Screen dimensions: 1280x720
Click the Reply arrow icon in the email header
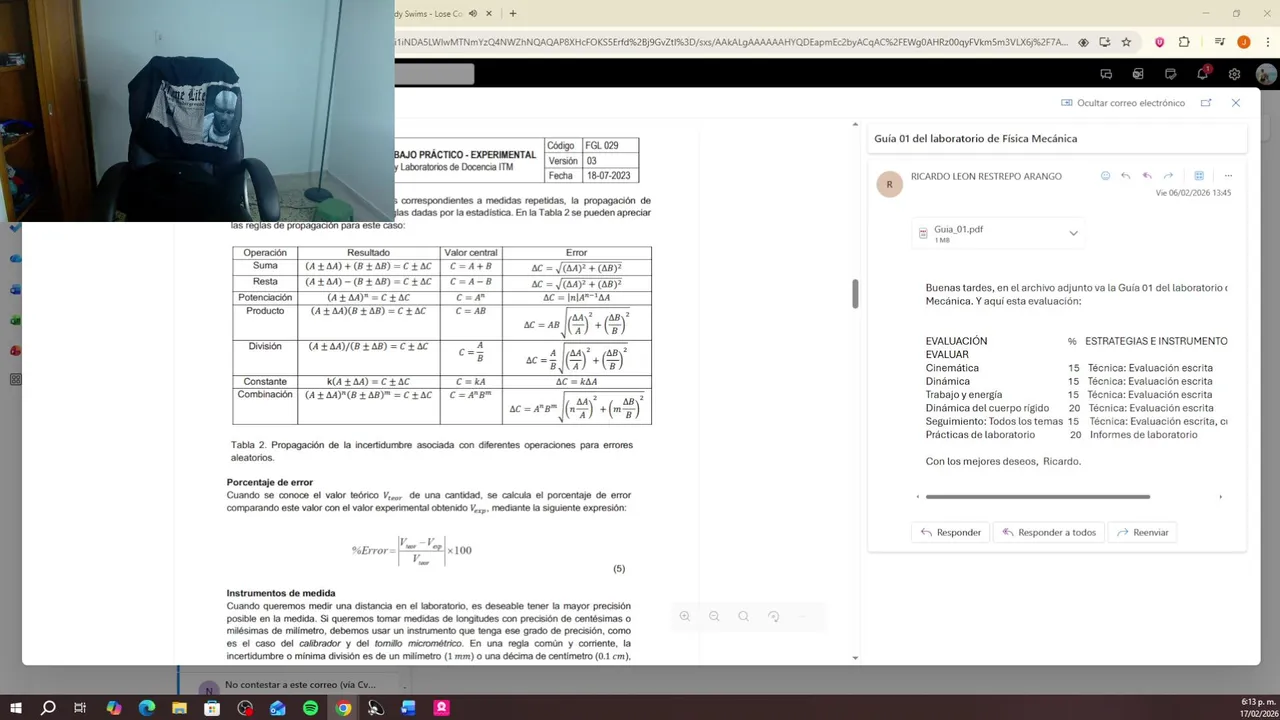coord(1126,176)
